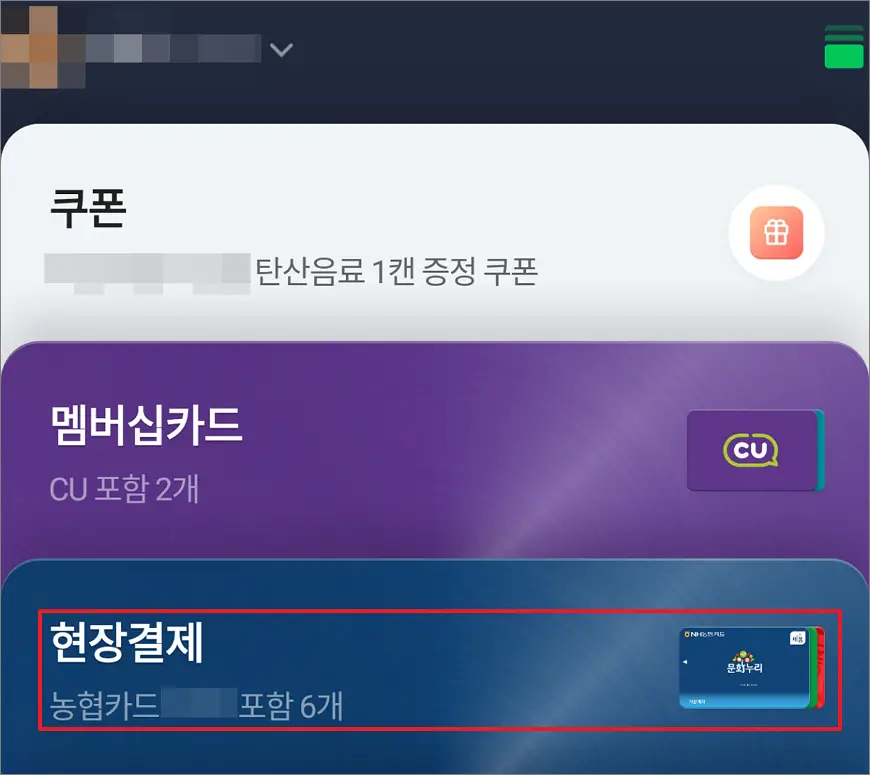870x775 pixels.
Task: Open the blurred account name selector
Action: click(x=173, y=48)
